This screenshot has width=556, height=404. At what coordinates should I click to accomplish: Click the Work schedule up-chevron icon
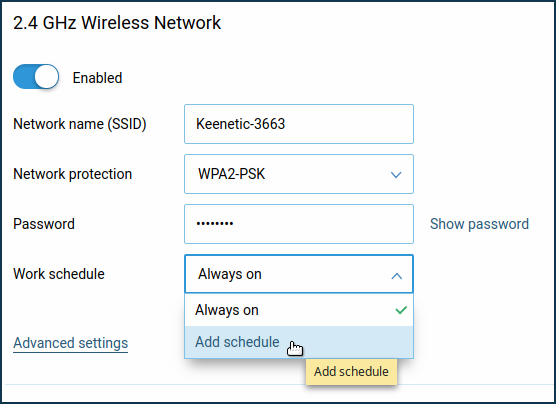point(397,276)
